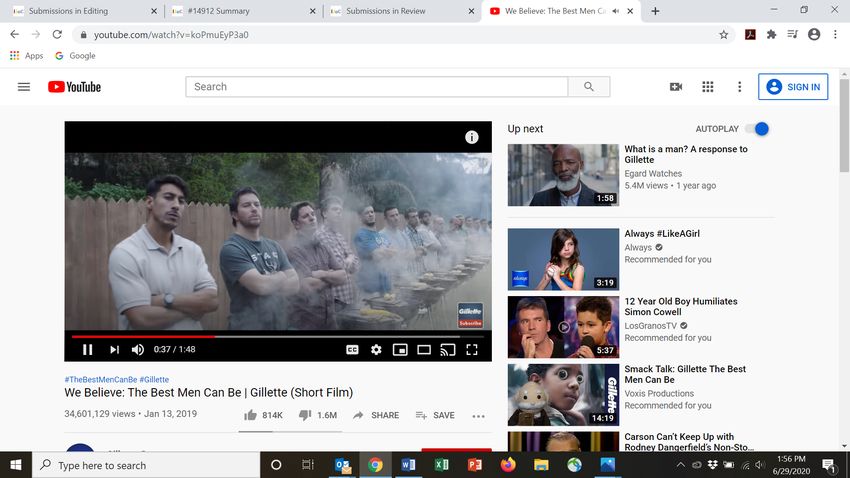The image size is (850, 478).
Task: Open PowerPoint from the taskbar
Action: click(474, 465)
